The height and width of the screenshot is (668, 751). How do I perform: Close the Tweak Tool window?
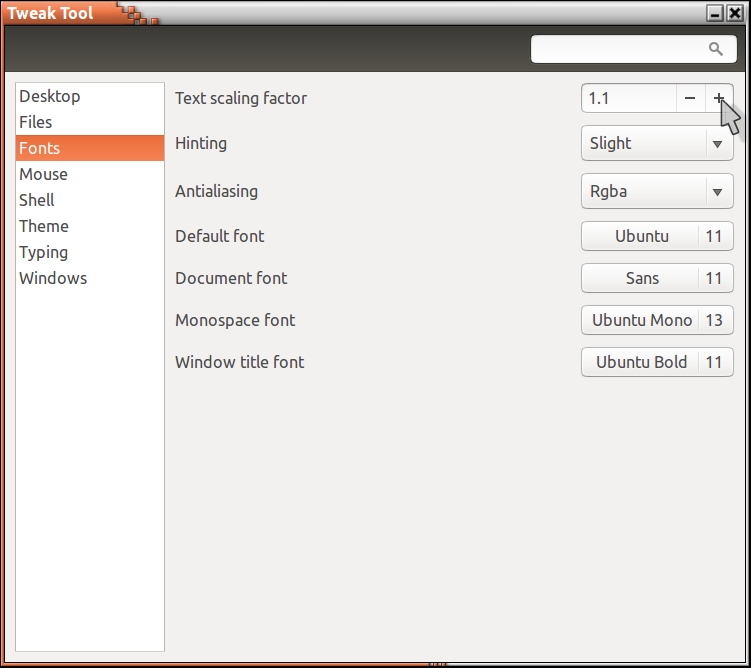[735, 13]
